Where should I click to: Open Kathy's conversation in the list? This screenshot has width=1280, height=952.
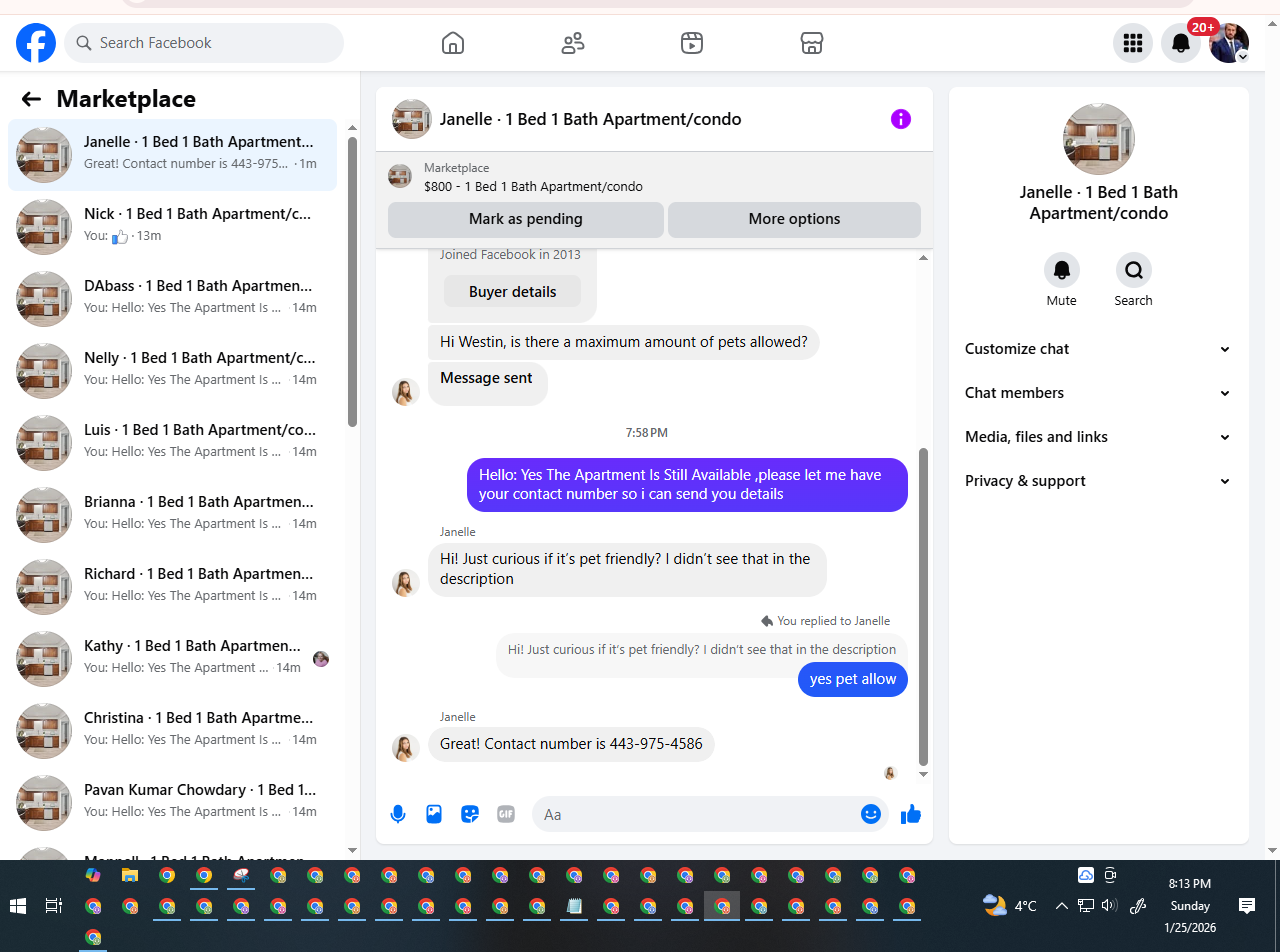pyautogui.click(x=172, y=659)
